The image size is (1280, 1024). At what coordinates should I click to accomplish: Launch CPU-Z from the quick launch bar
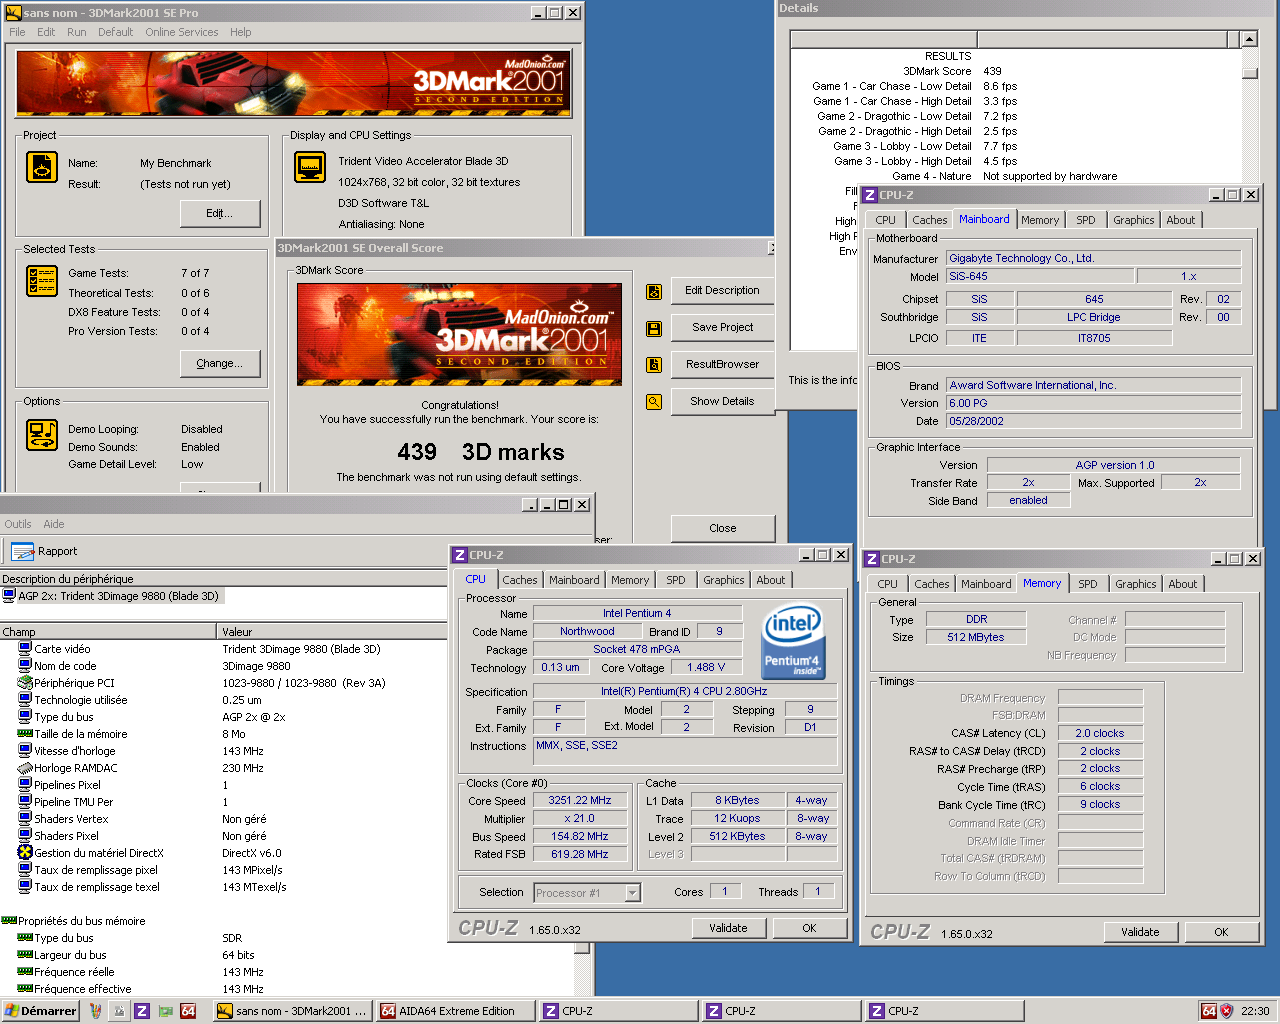pyautogui.click(x=142, y=1011)
